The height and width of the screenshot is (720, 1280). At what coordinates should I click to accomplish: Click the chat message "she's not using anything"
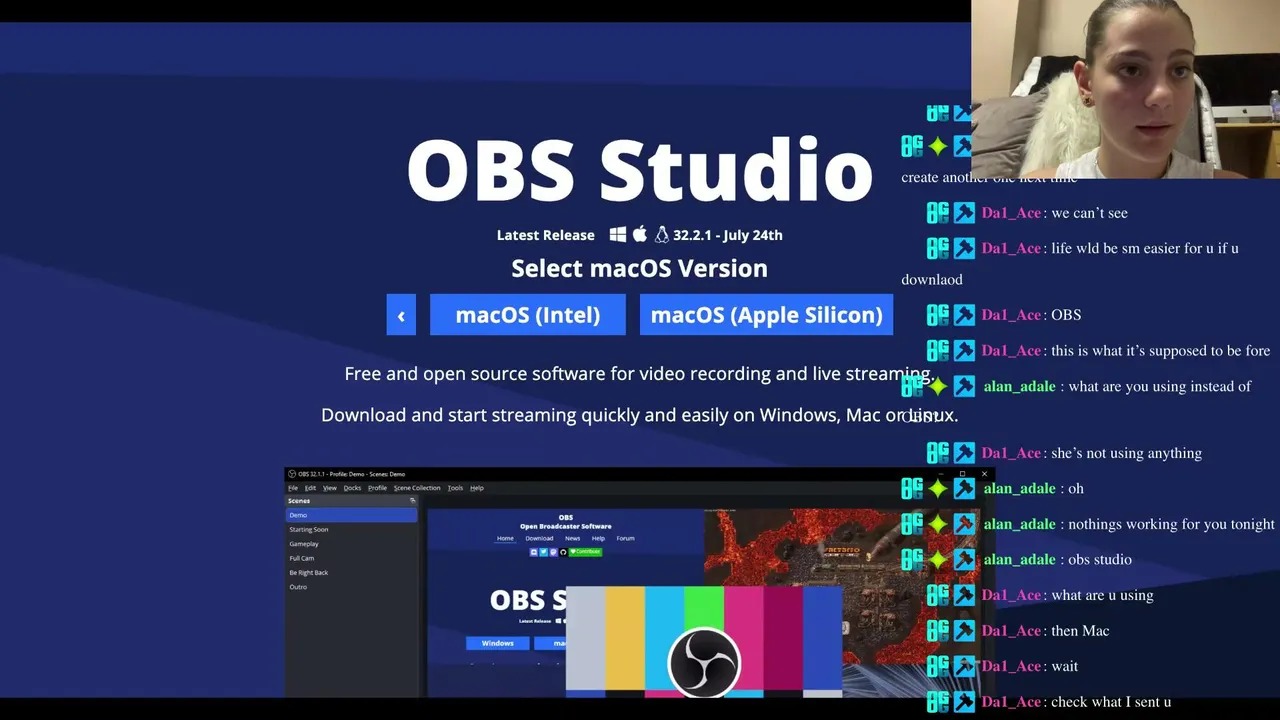[x=1126, y=453]
